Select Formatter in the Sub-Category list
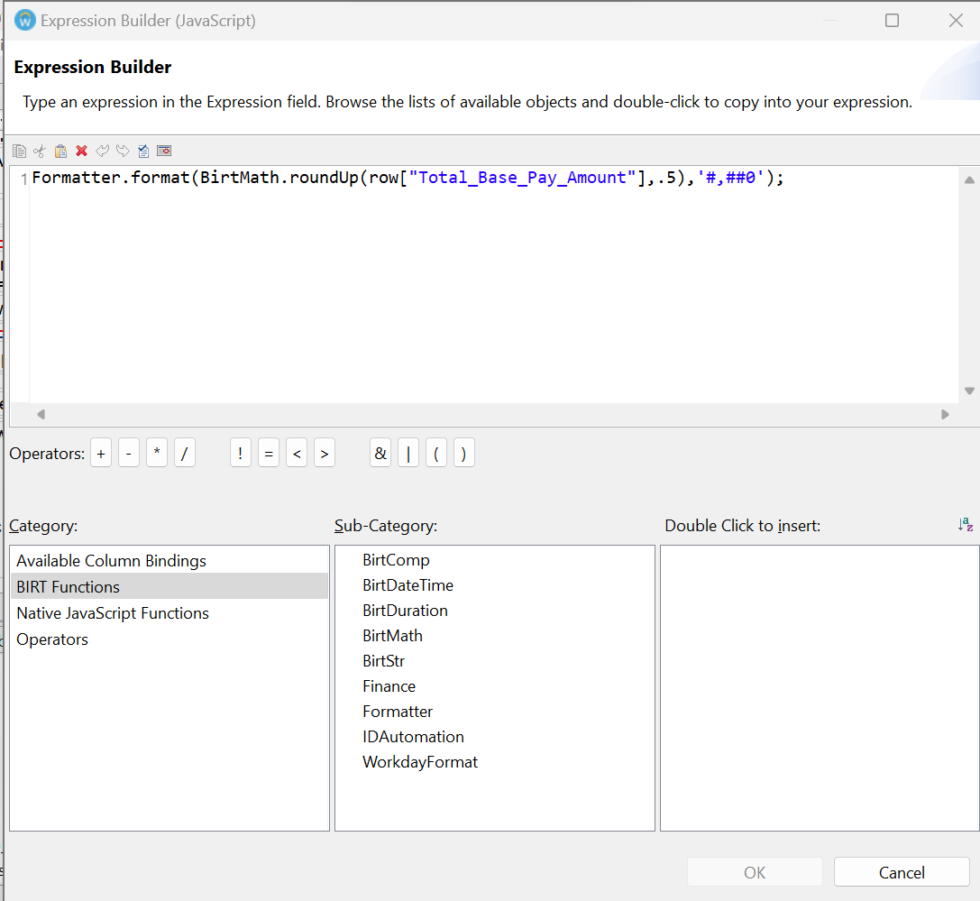 [397, 711]
